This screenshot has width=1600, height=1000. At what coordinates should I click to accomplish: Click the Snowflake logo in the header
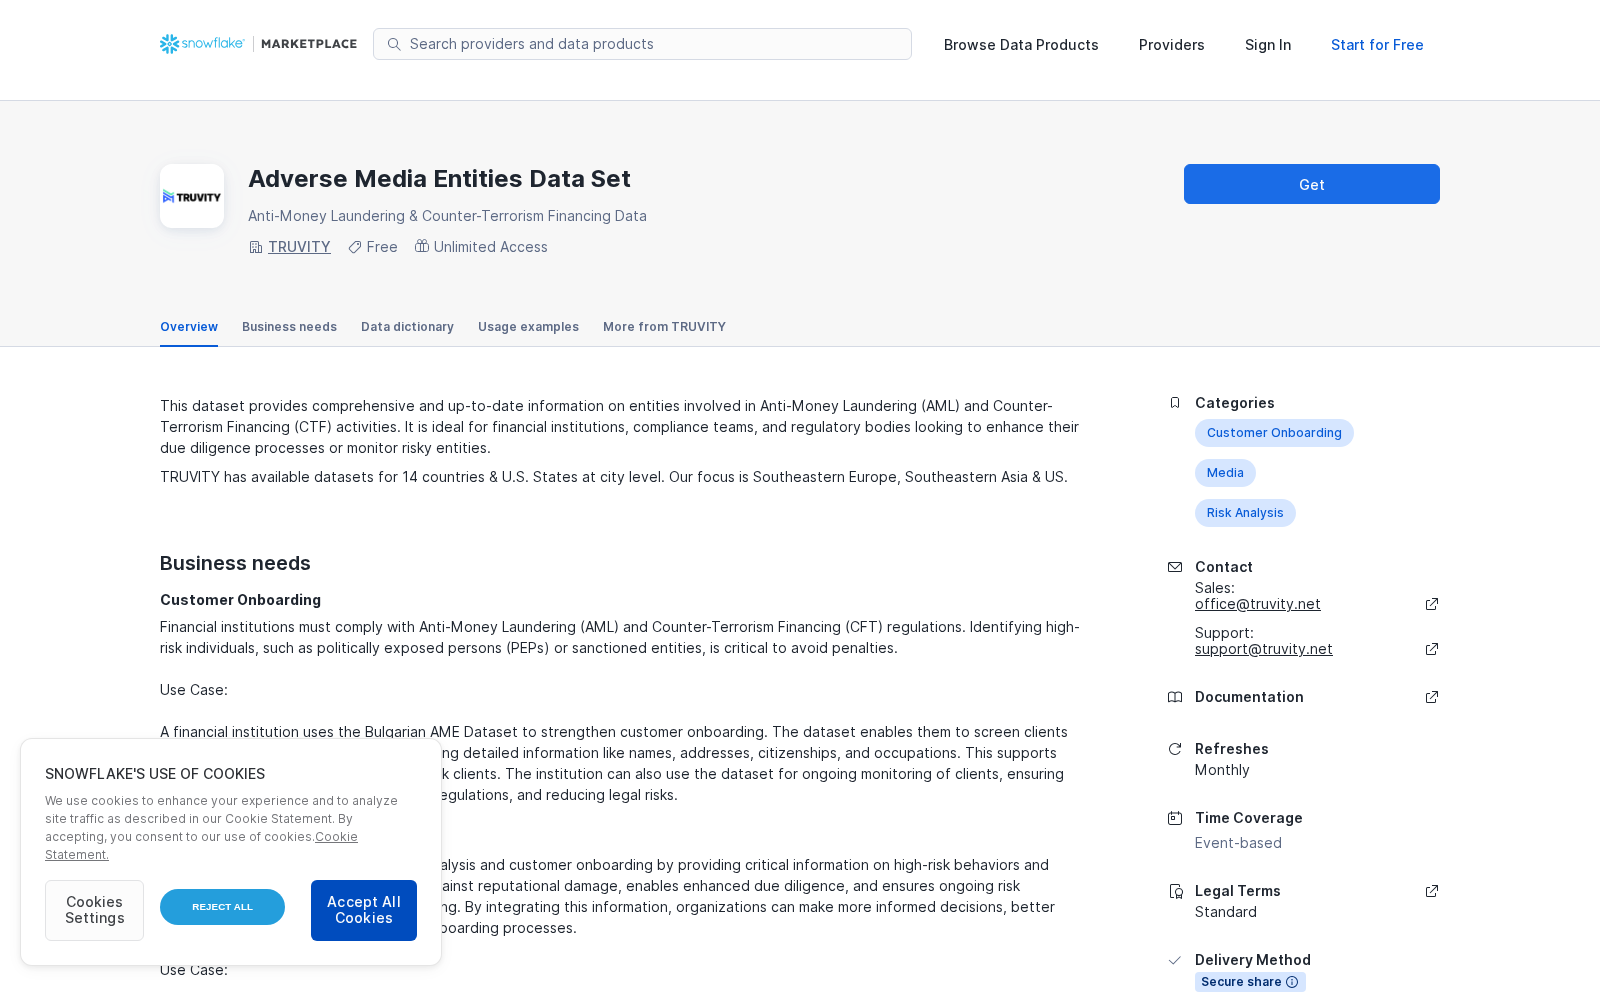[202, 44]
